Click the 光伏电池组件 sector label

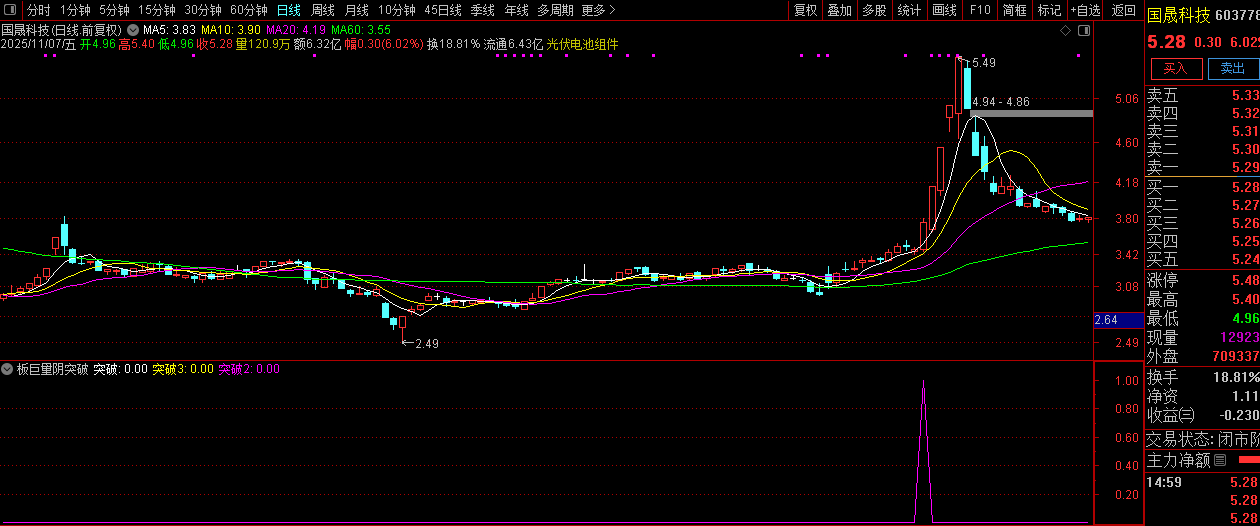(582, 44)
